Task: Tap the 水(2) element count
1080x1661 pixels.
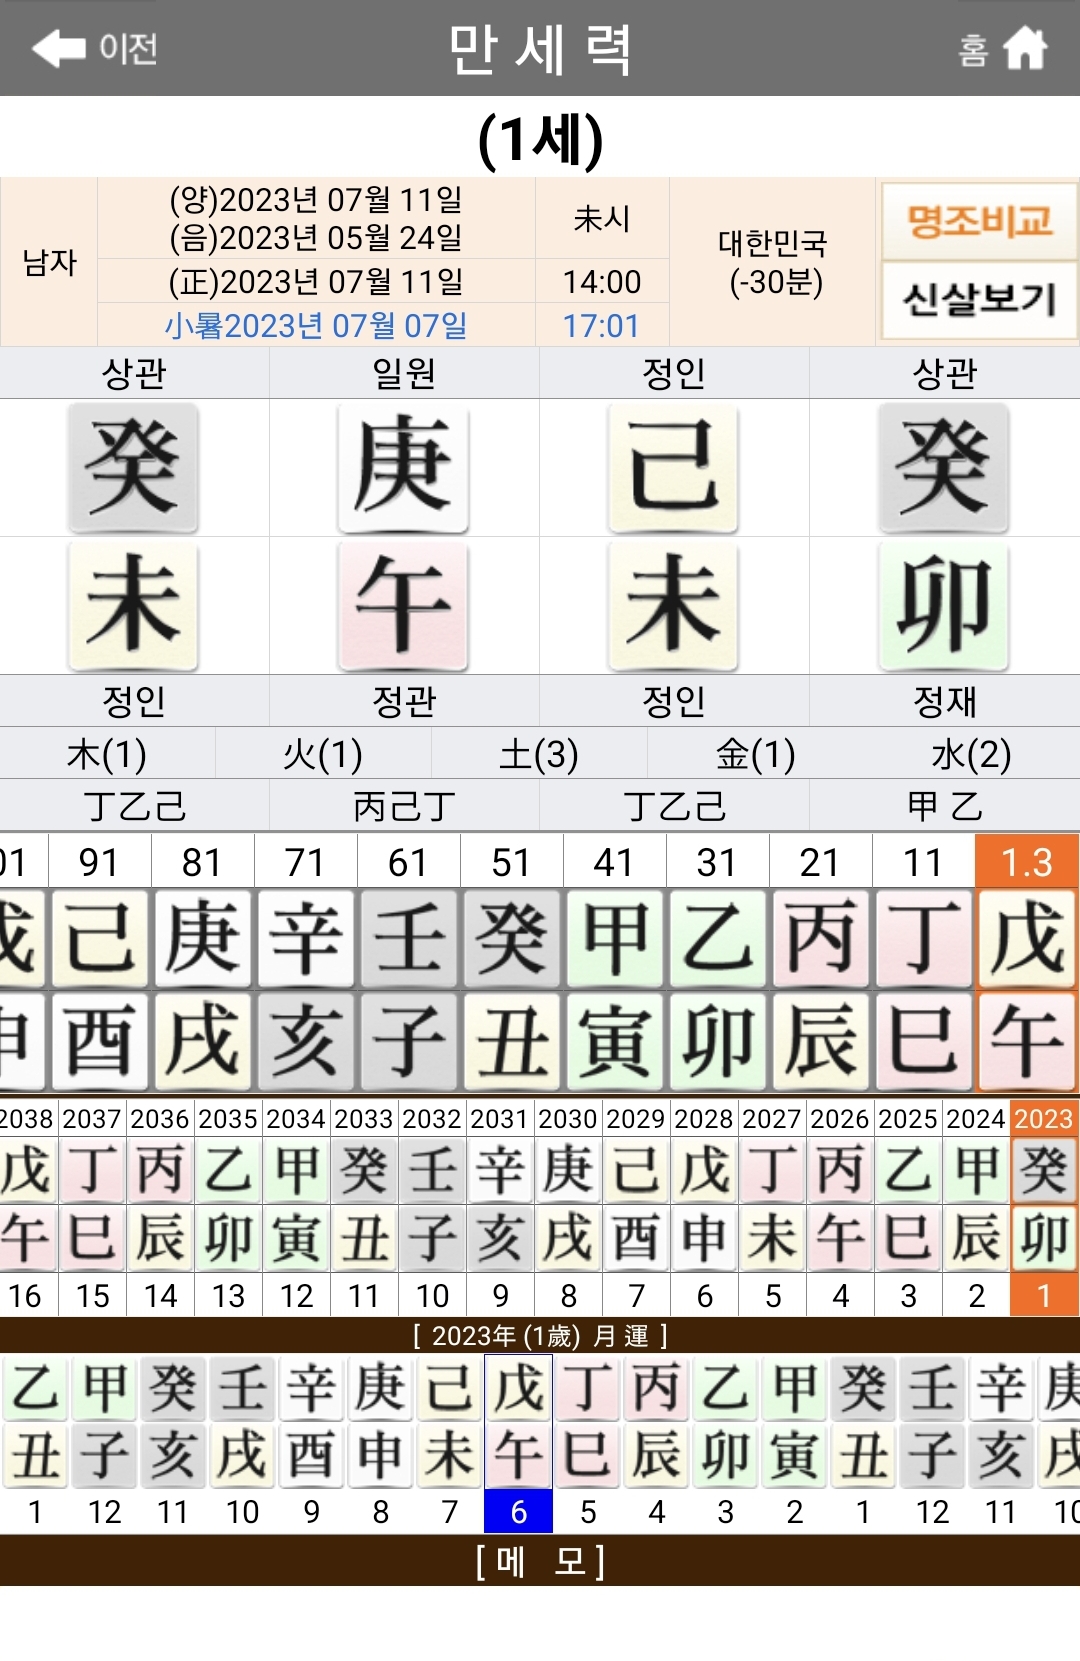Action: pos(971,754)
